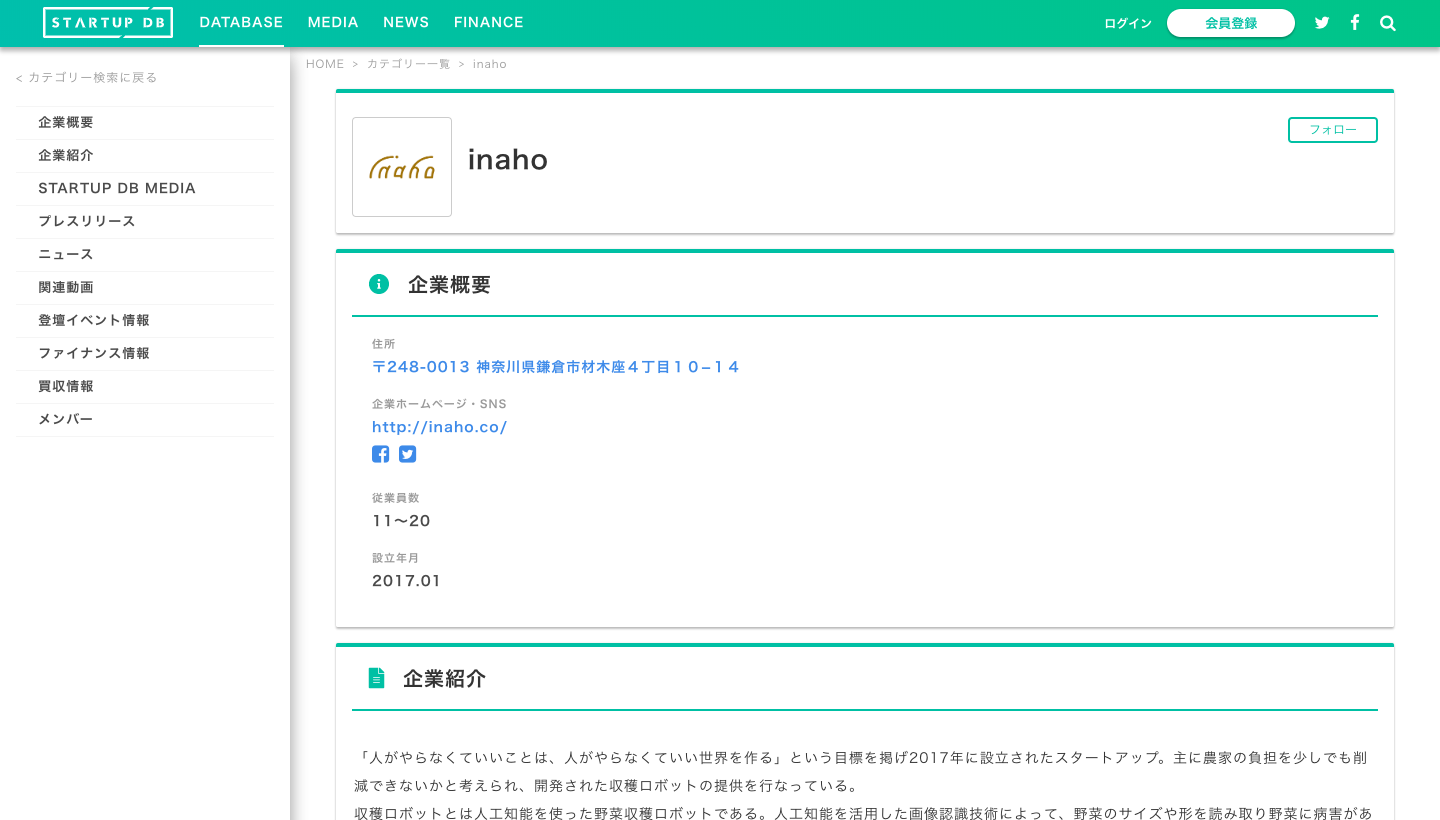Switch to the FINANCE tab
This screenshot has height=820, width=1440.
(488, 22)
